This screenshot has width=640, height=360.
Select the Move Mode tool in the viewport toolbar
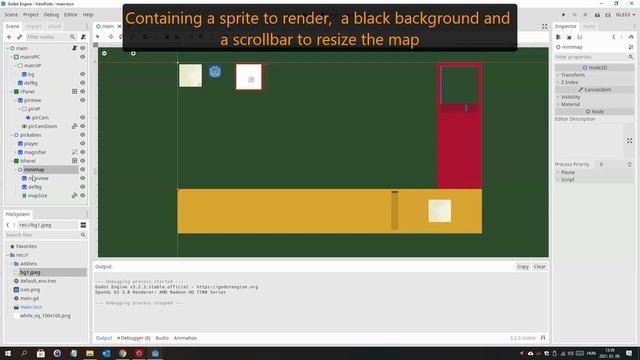pyautogui.click(x=111, y=37)
